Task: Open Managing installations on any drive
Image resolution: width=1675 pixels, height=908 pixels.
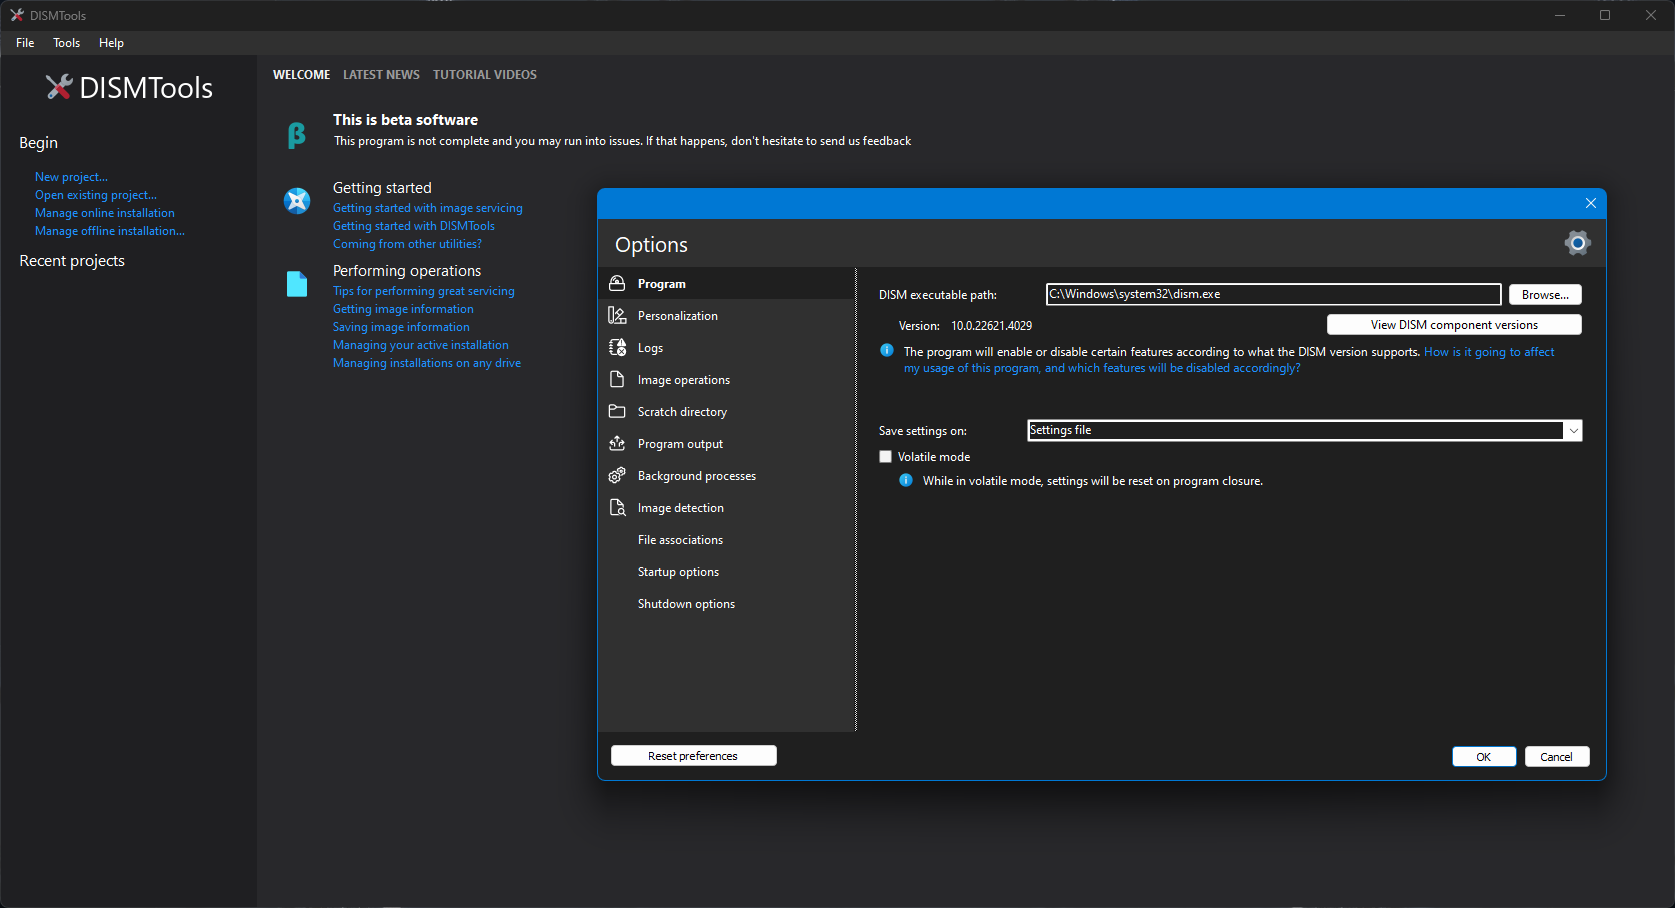Action: (x=427, y=363)
